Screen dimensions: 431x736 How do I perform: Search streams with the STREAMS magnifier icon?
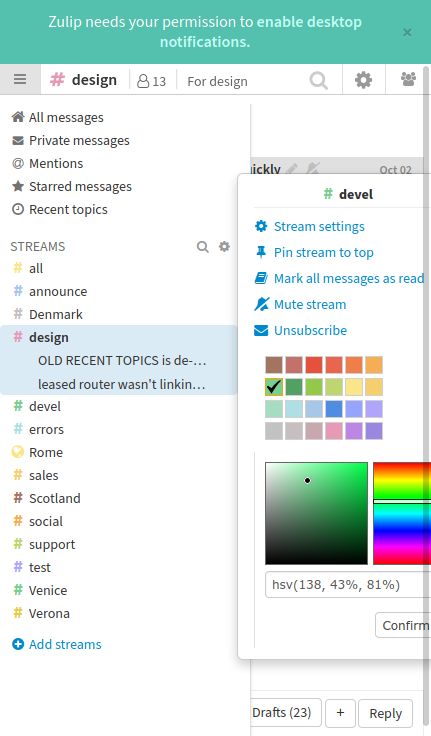202,246
